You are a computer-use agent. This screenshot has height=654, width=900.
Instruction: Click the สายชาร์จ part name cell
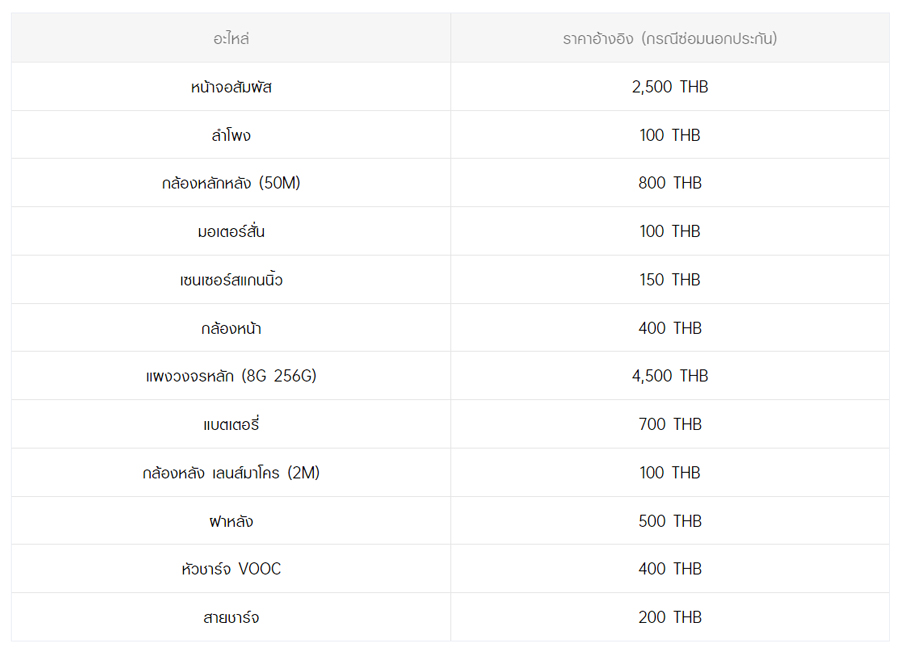[x=231, y=617]
